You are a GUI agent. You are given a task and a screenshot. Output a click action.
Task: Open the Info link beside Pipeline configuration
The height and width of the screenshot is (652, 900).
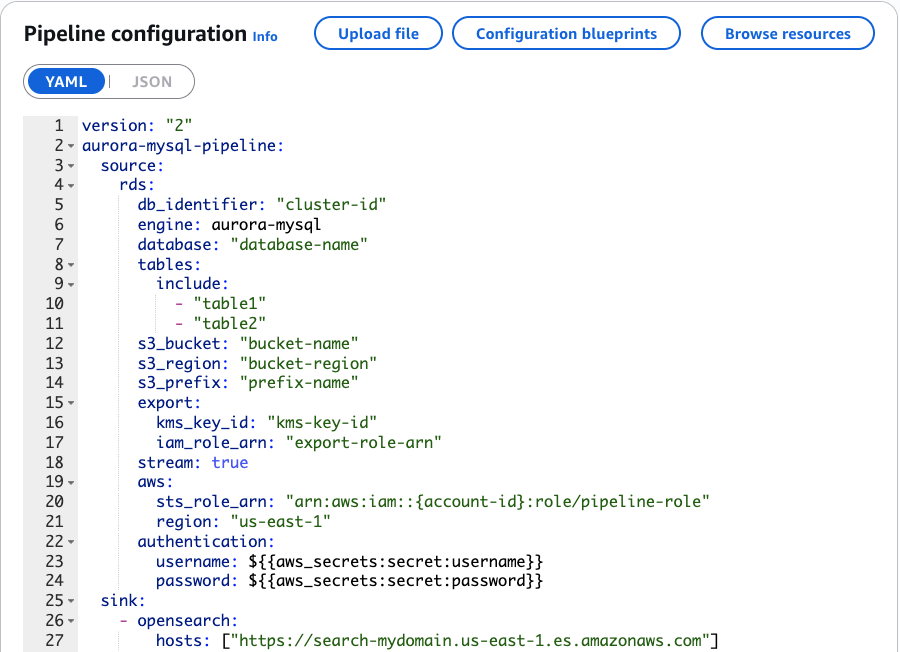pos(265,36)
